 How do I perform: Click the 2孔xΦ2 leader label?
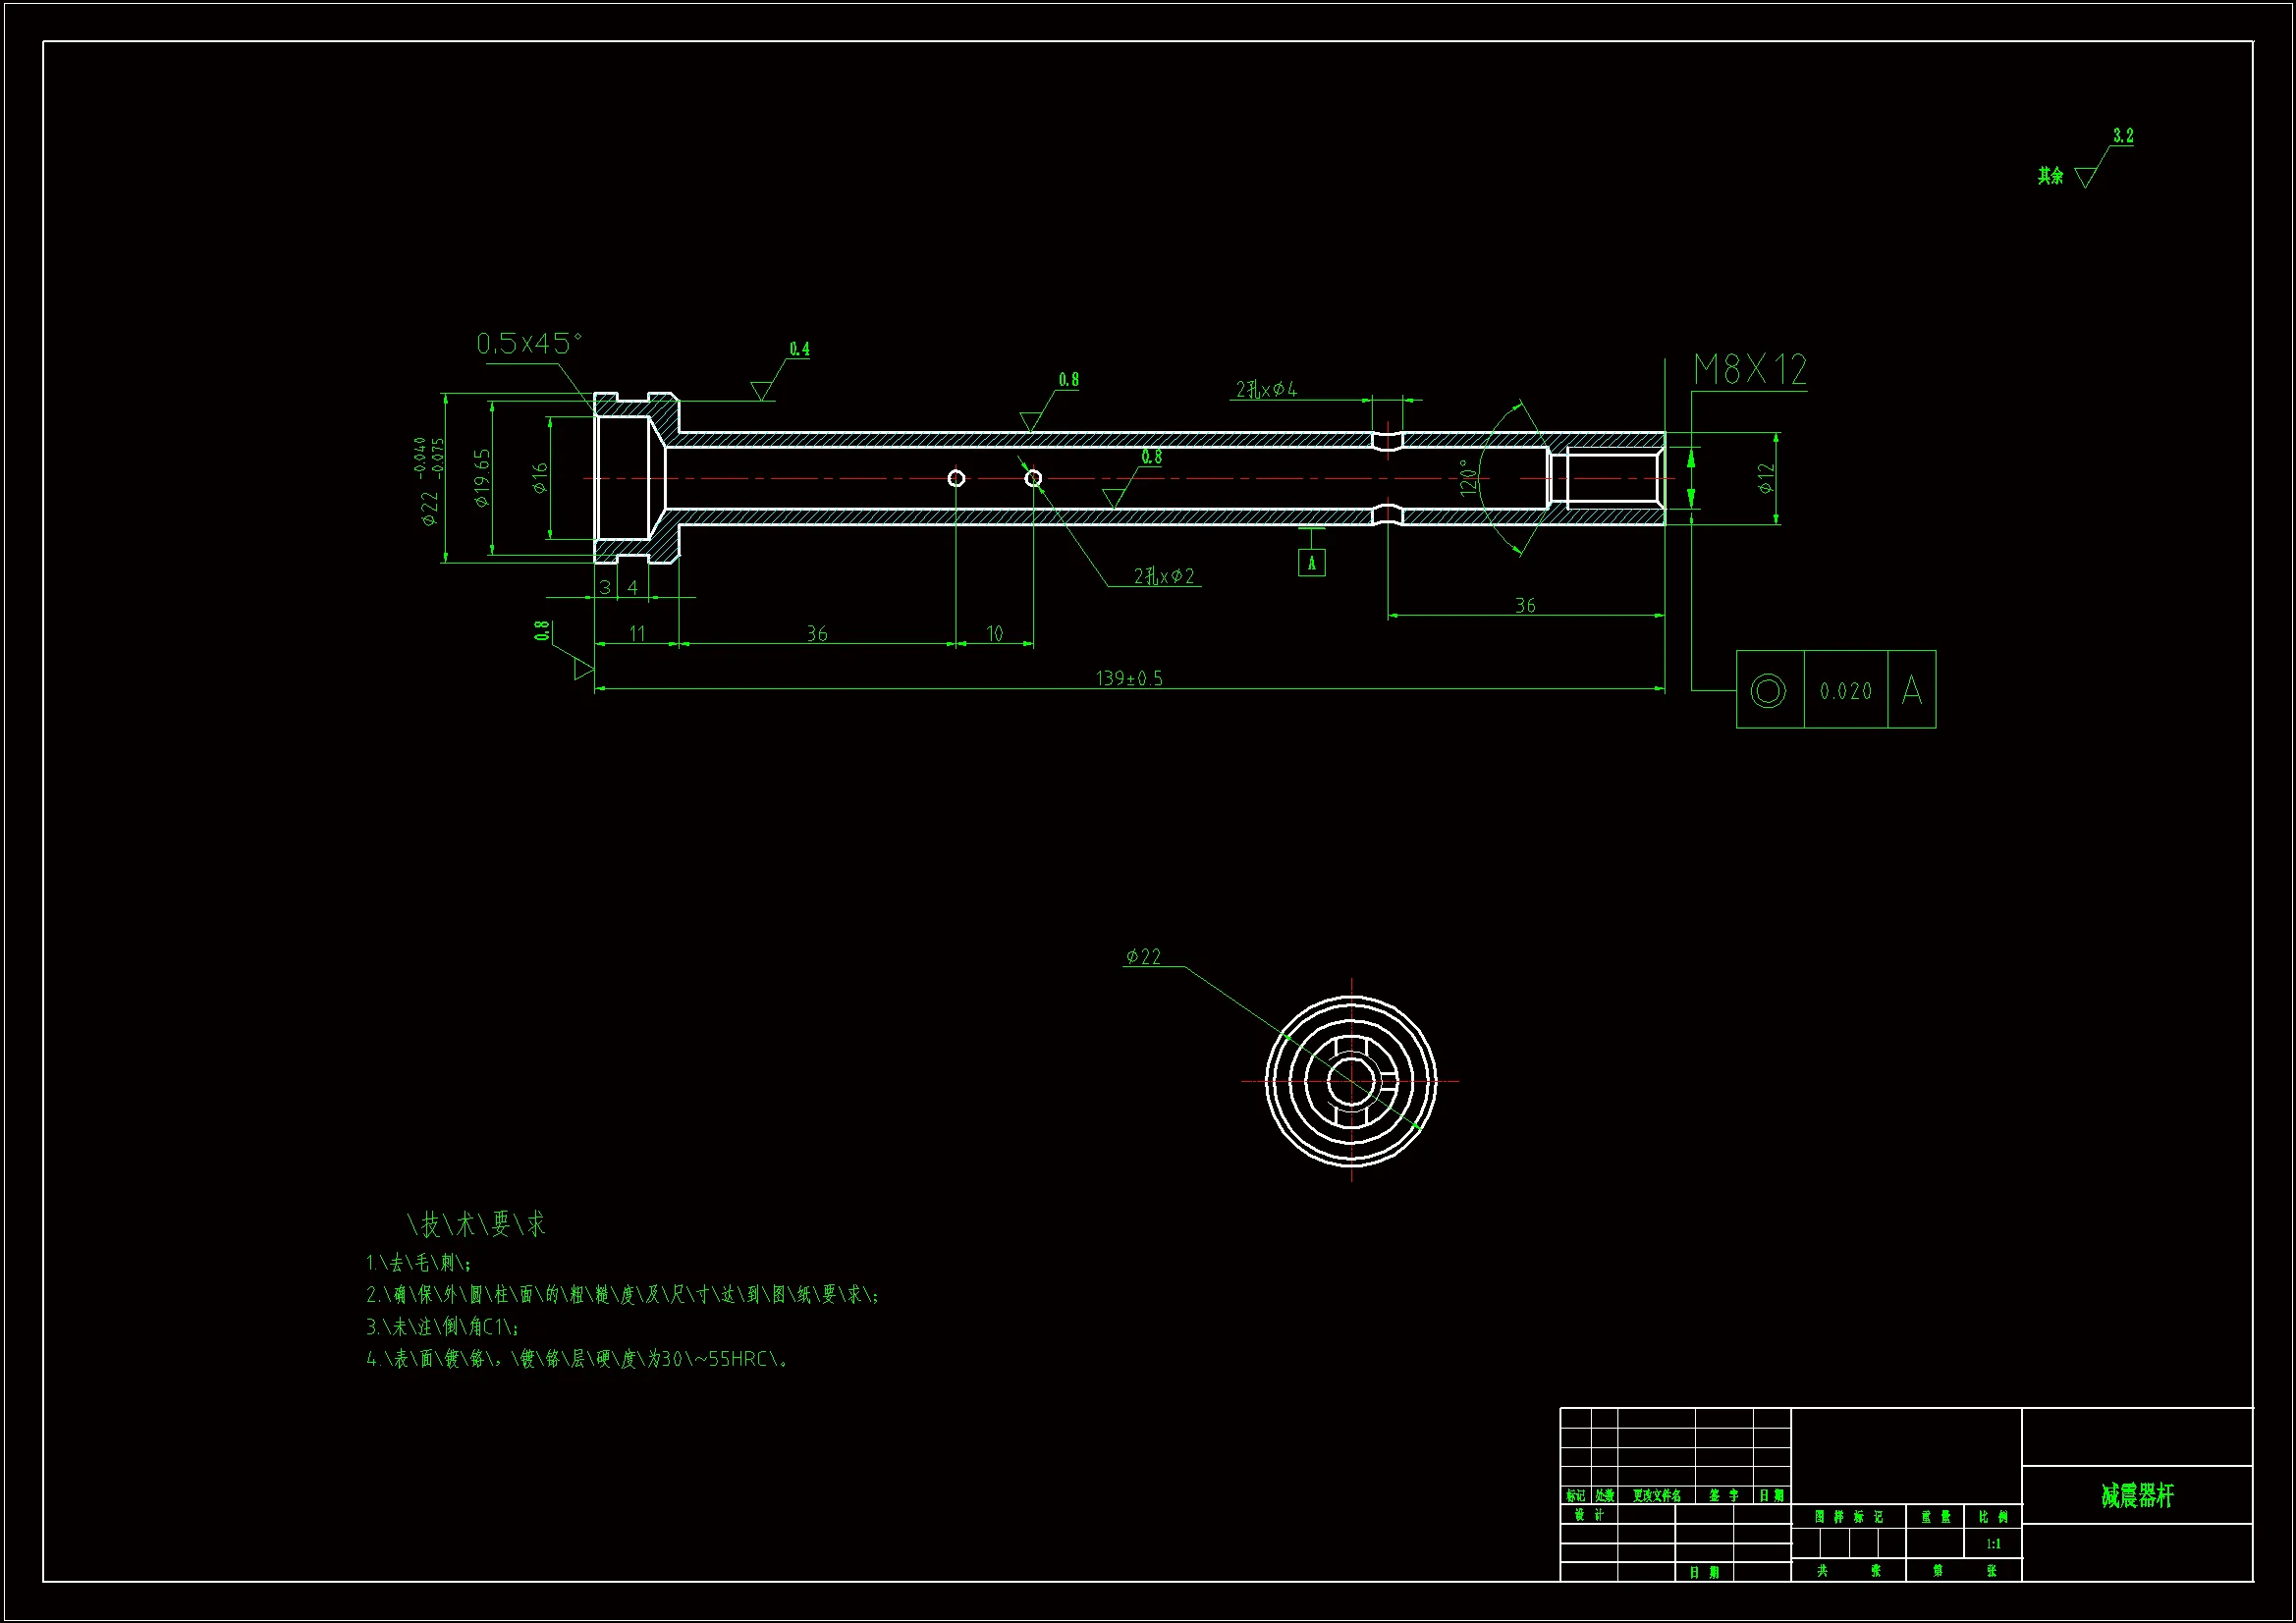point(1163,576)
